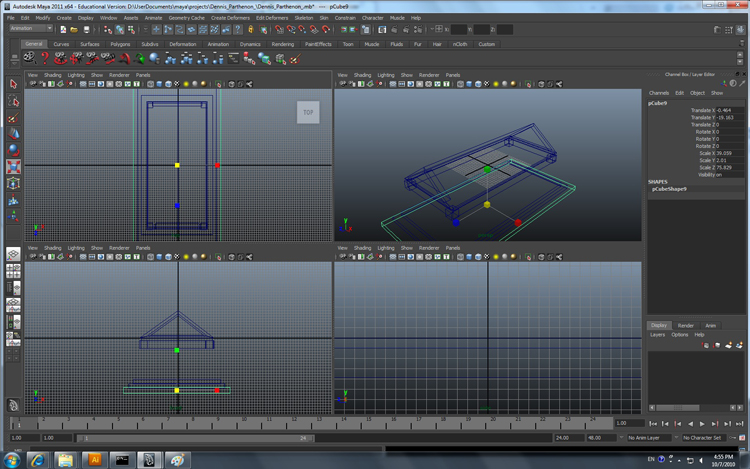The image size is (750, 469).
Task: Click the ViewCube TOP face
Action: [x=308, y=112]
